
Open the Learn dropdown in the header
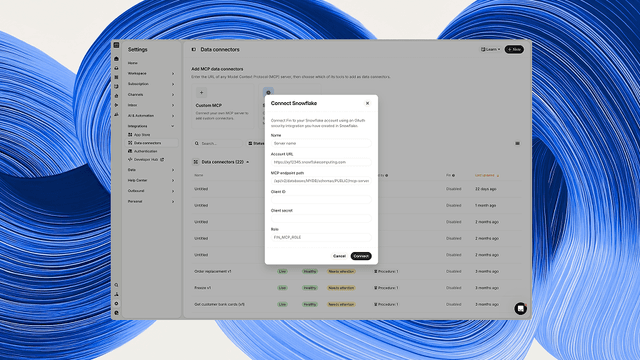pos(490,49)
